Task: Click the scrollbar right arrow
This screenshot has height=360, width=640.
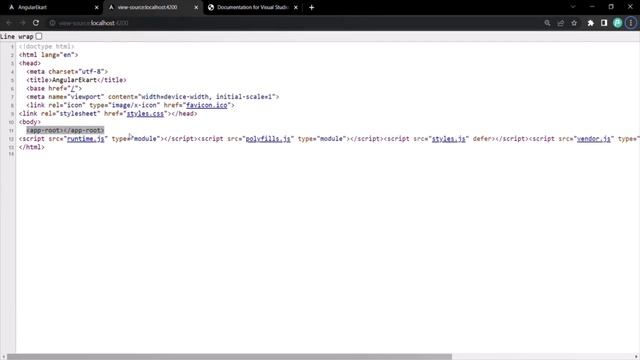Action: [x=636, y=356]
